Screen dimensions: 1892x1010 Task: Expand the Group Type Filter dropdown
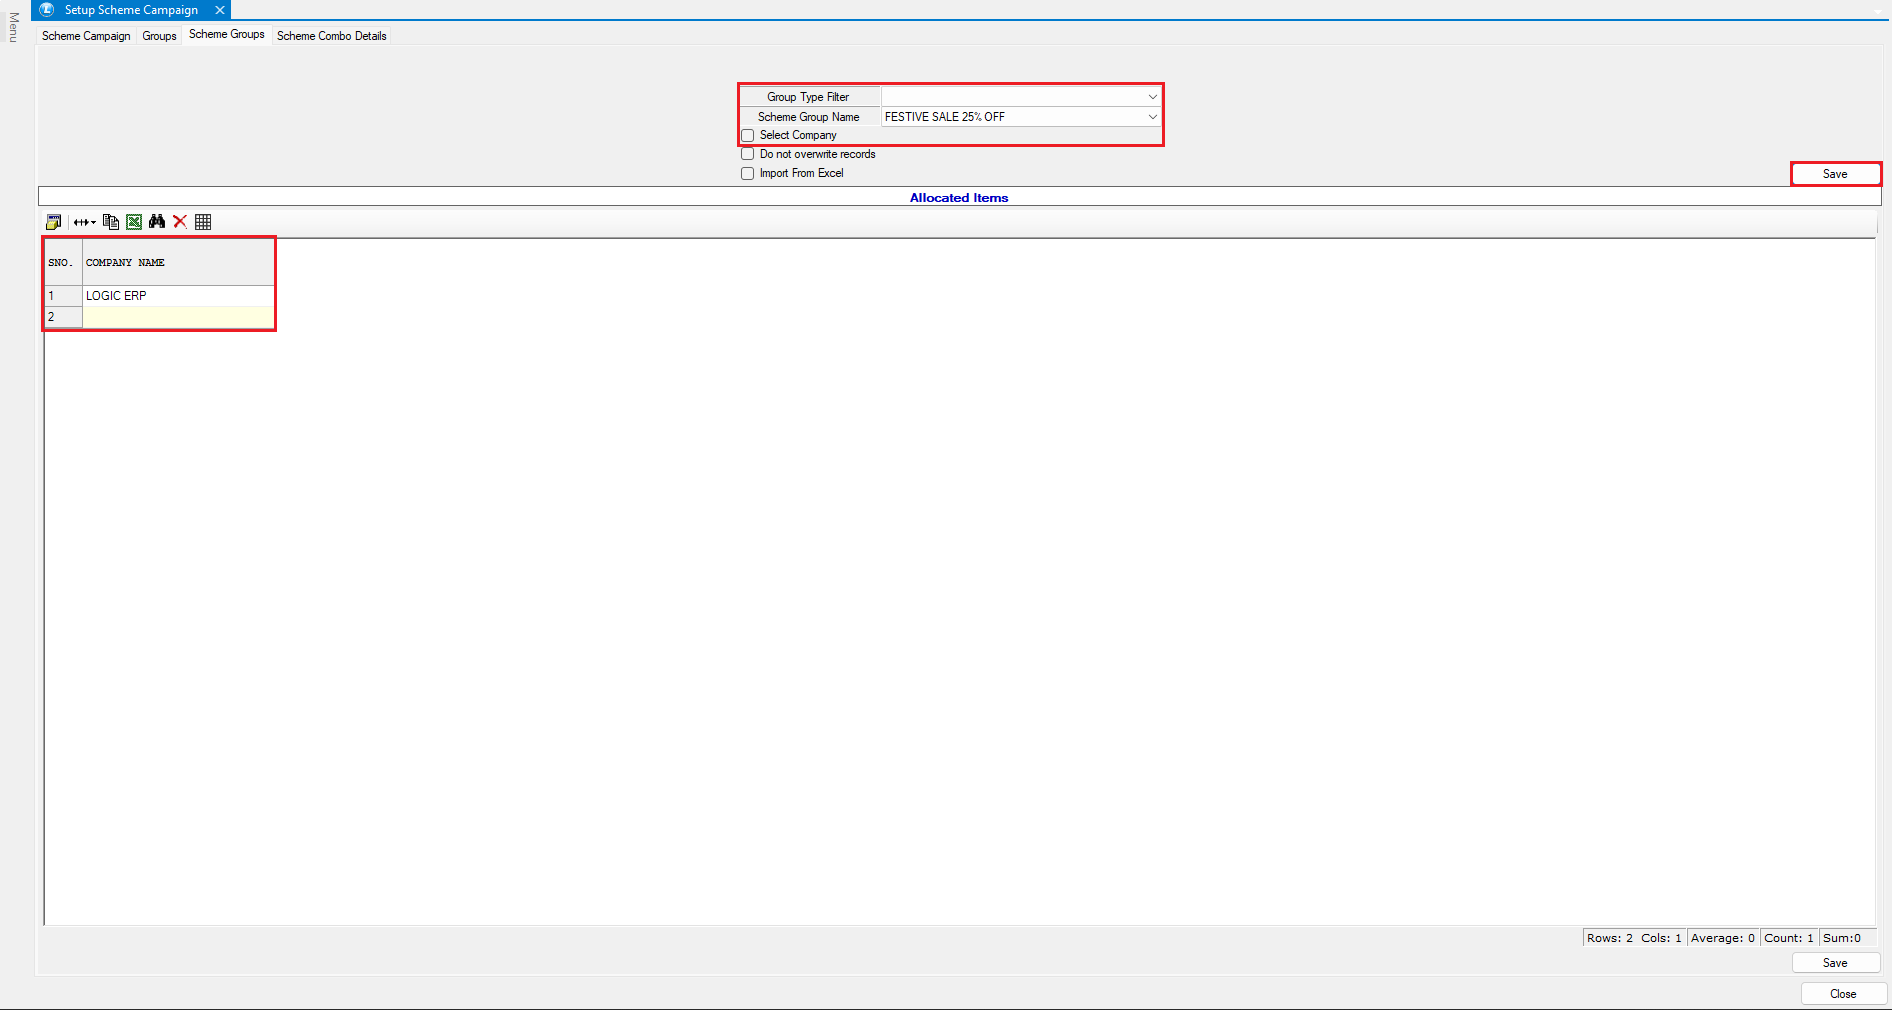point(1152,97)
